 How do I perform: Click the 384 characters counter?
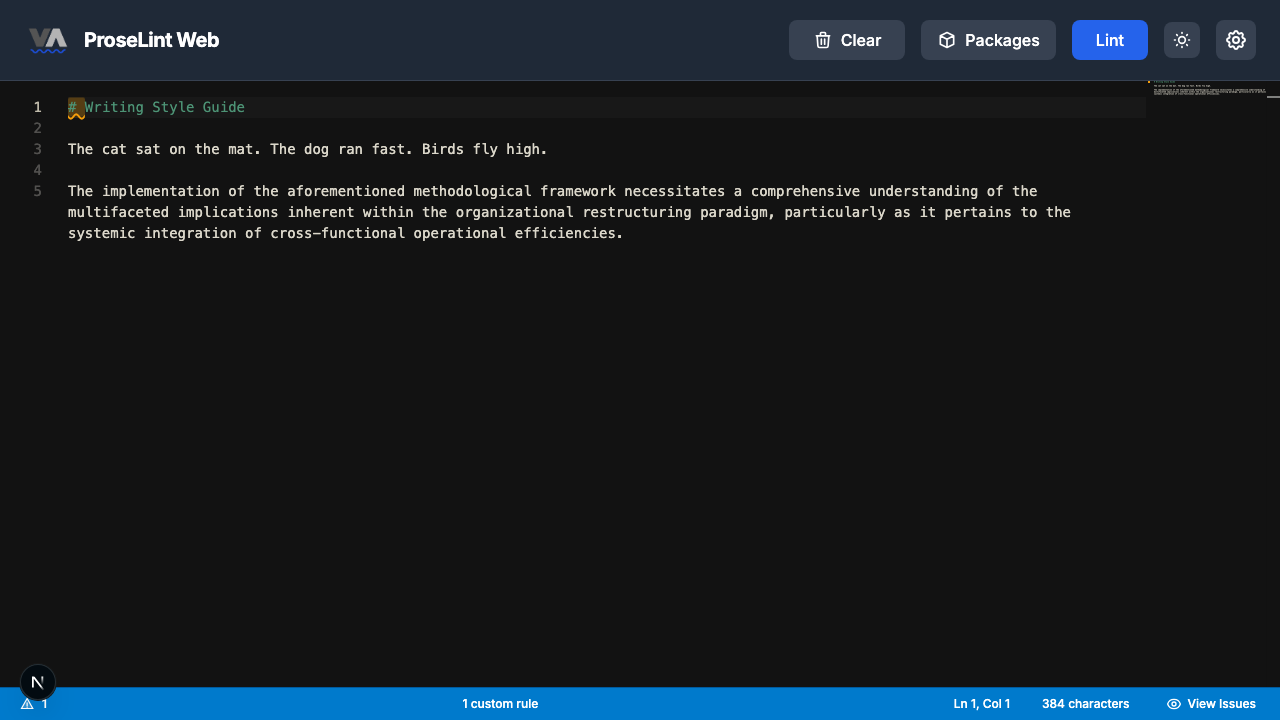(1085, 703)
